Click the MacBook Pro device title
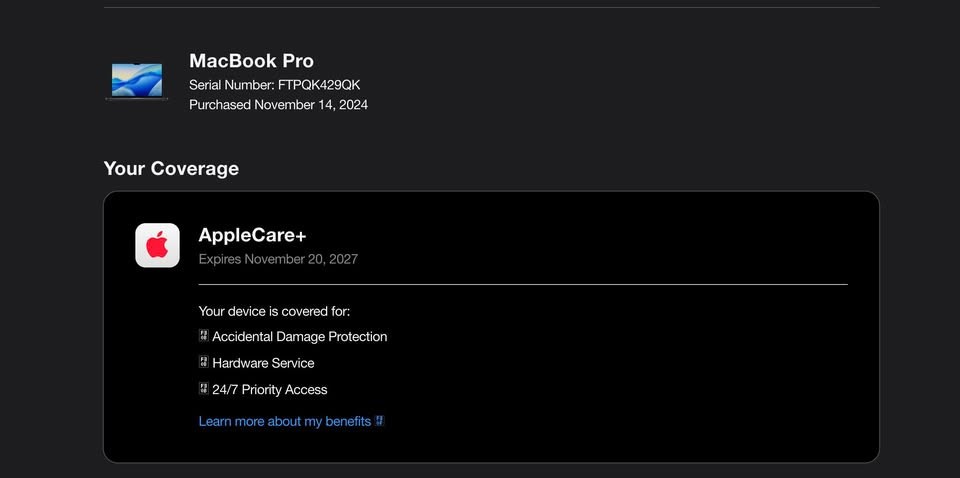 (251, 60)
